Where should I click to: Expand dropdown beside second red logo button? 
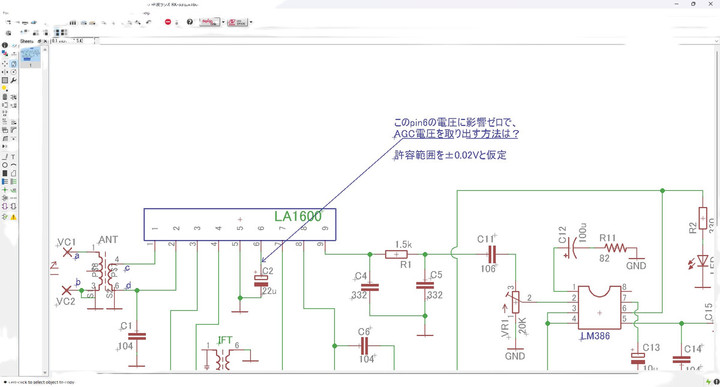[x=251, y=22]
